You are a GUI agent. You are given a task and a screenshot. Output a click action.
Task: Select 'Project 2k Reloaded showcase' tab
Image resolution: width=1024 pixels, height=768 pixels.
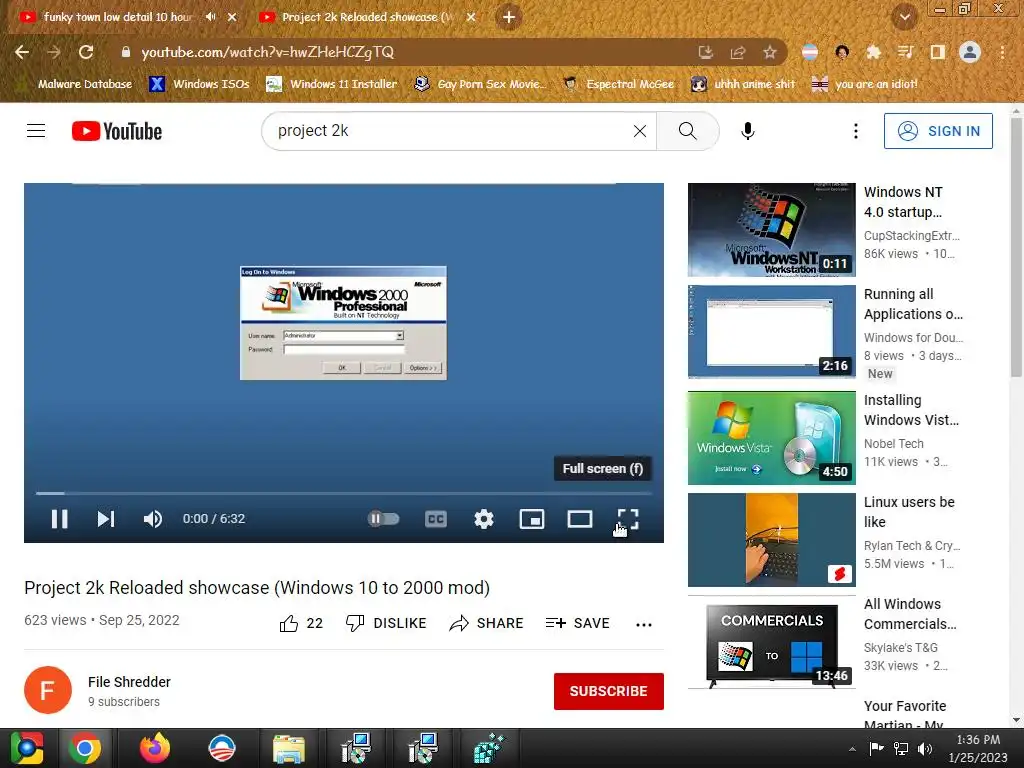[x=367, y=17]
